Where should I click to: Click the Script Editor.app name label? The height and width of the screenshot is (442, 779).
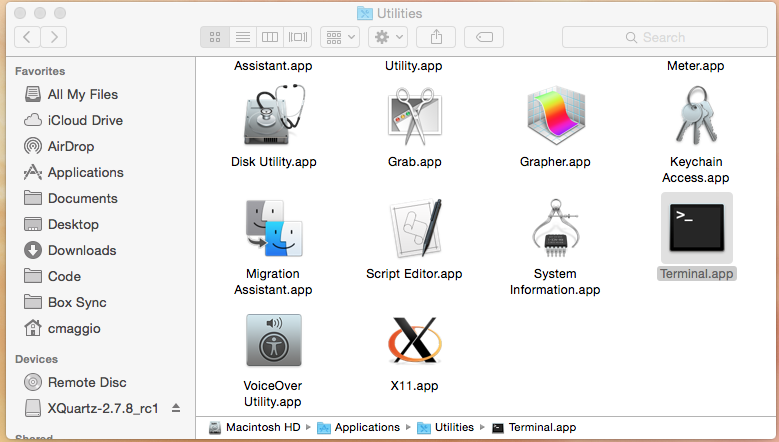(x=414, y=274)
